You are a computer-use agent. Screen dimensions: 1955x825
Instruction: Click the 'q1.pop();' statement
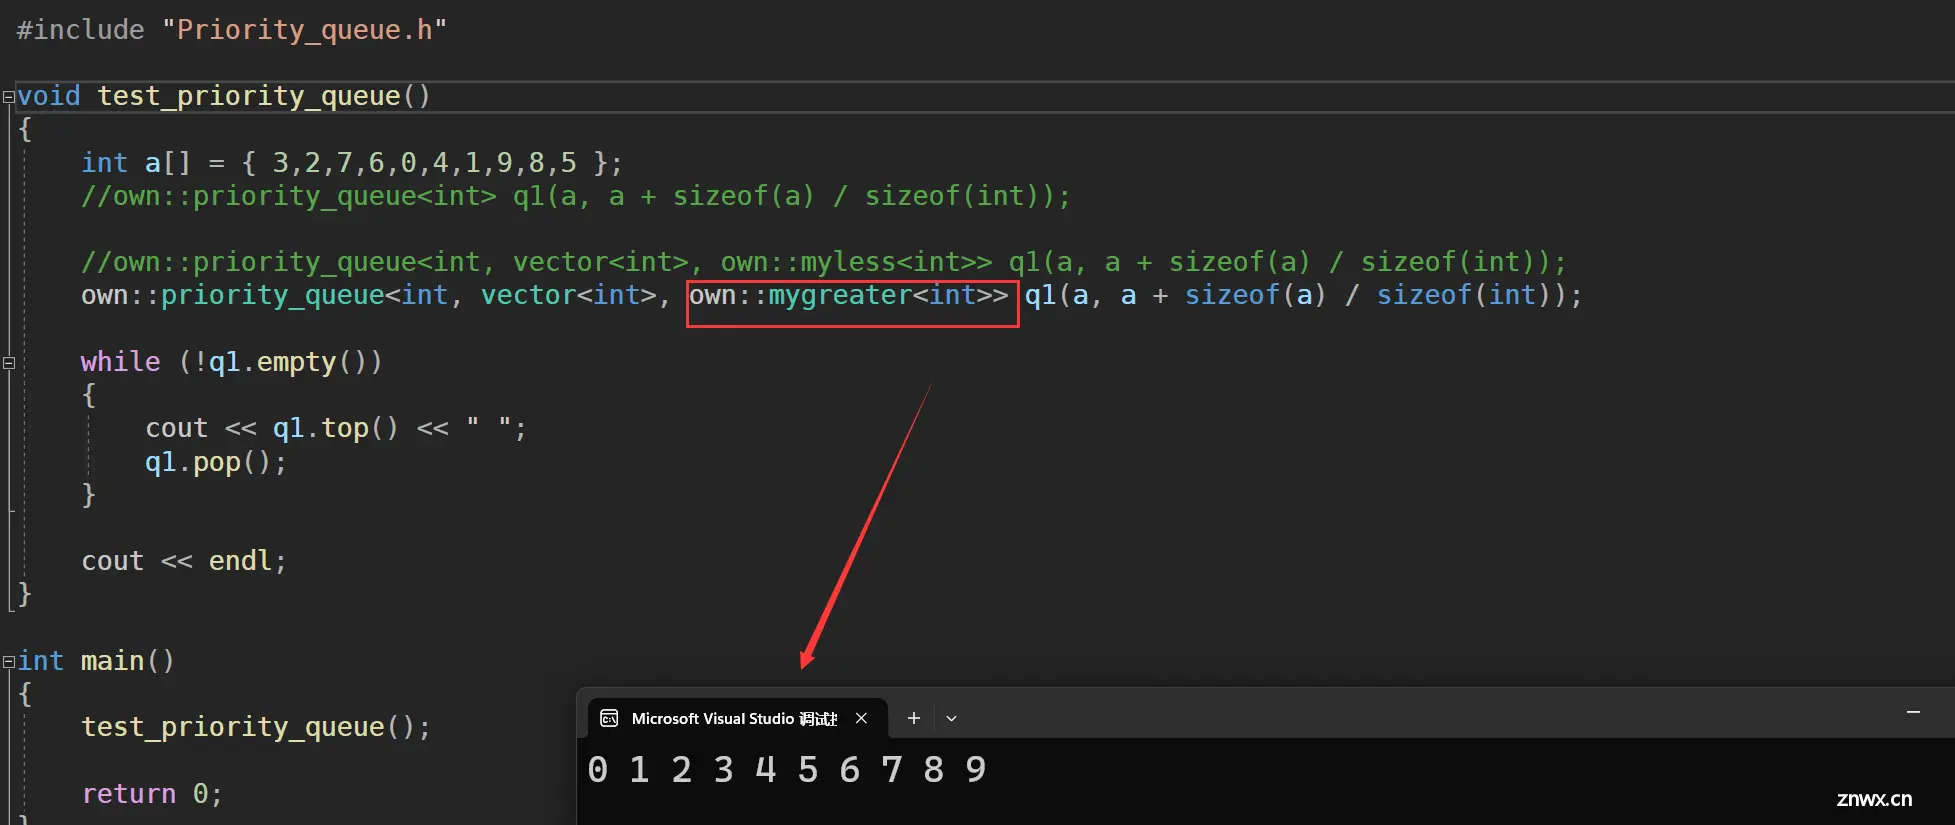click(x=216, y=462)
